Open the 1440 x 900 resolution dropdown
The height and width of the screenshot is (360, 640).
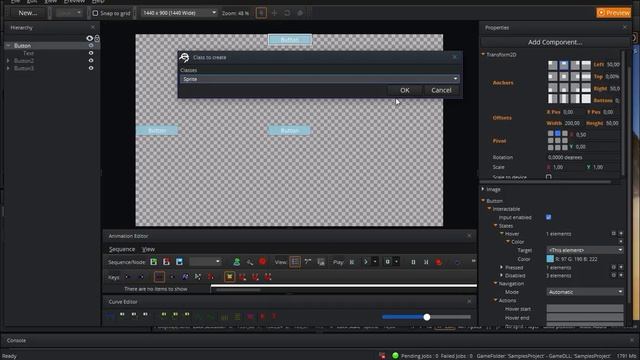click(x=179, y=13)
